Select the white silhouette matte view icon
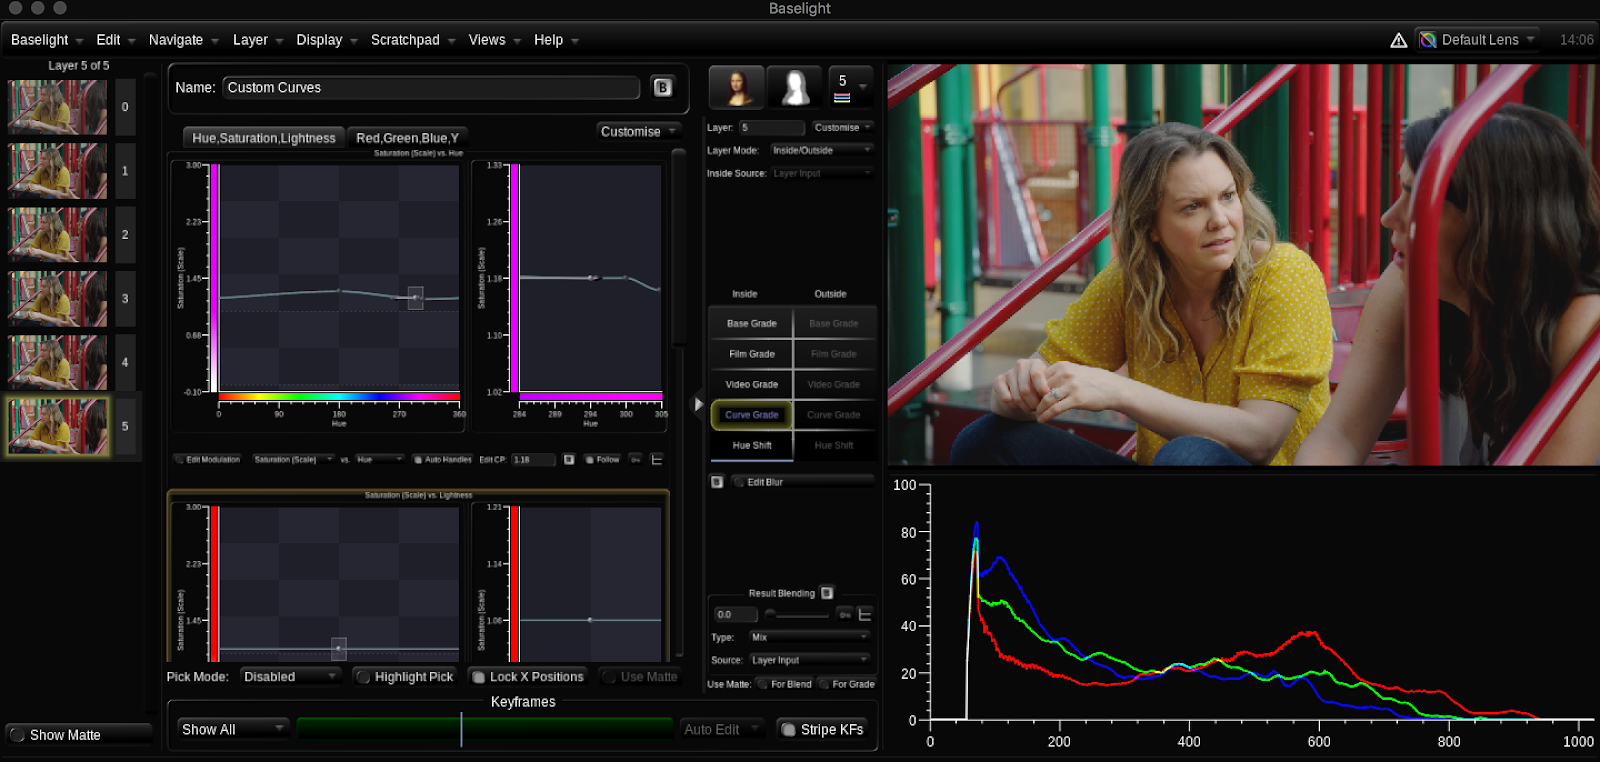The height and width of the screenshot is (762, 1600). (795, 87)
